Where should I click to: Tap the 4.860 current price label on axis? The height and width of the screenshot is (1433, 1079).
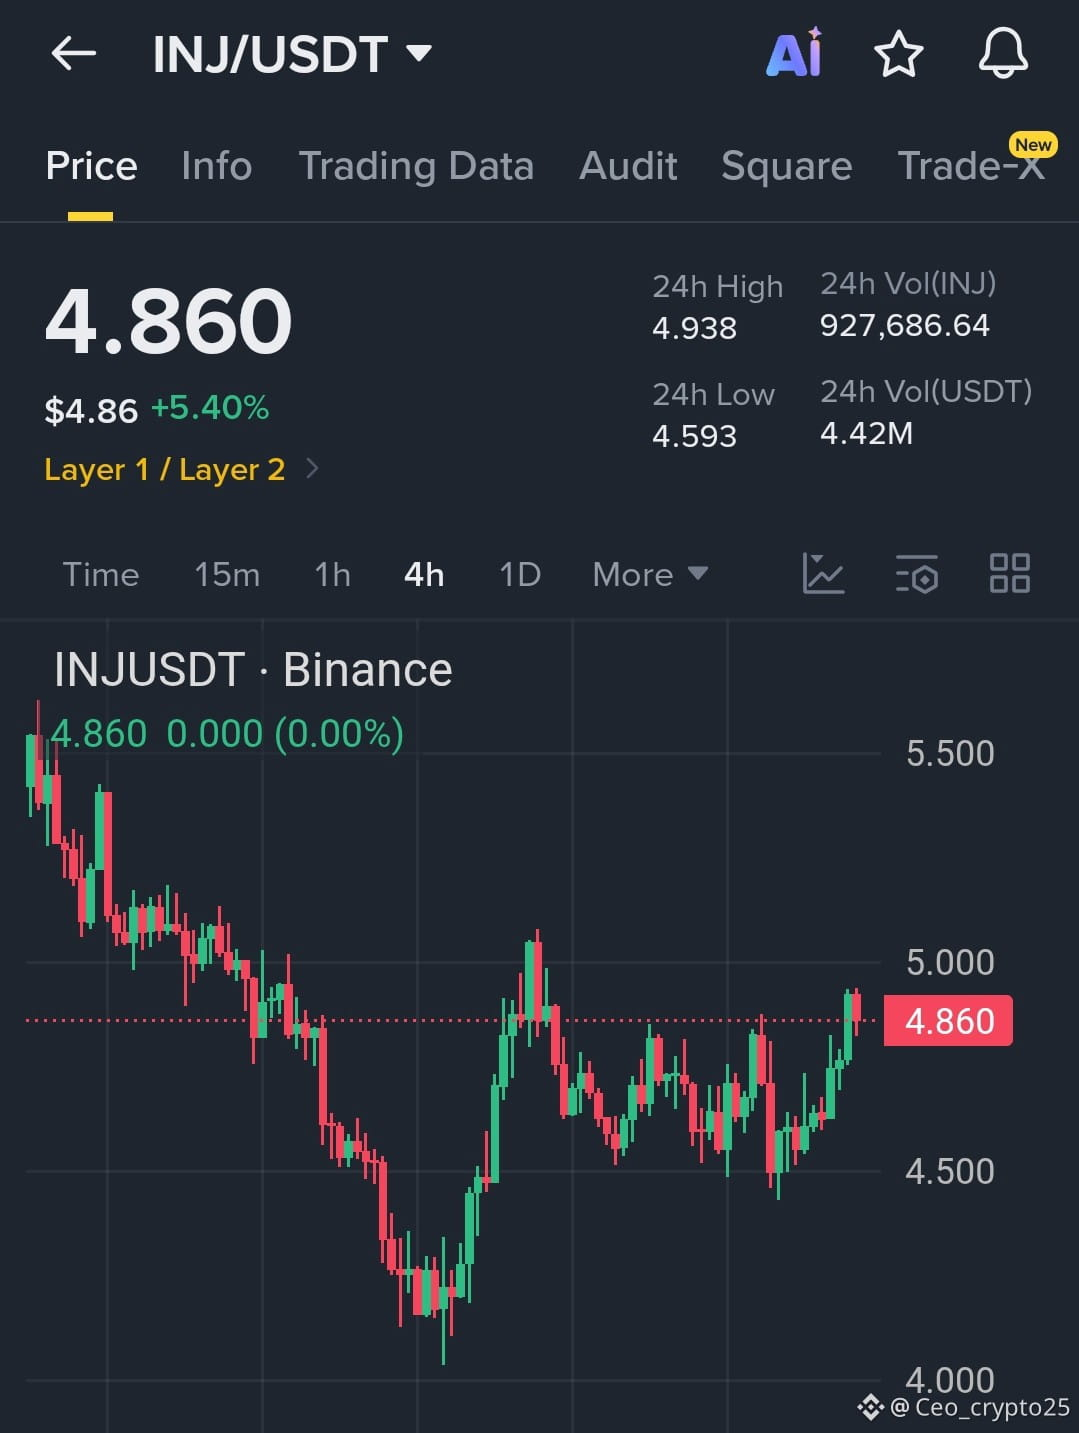click(x=948, y=1021)
